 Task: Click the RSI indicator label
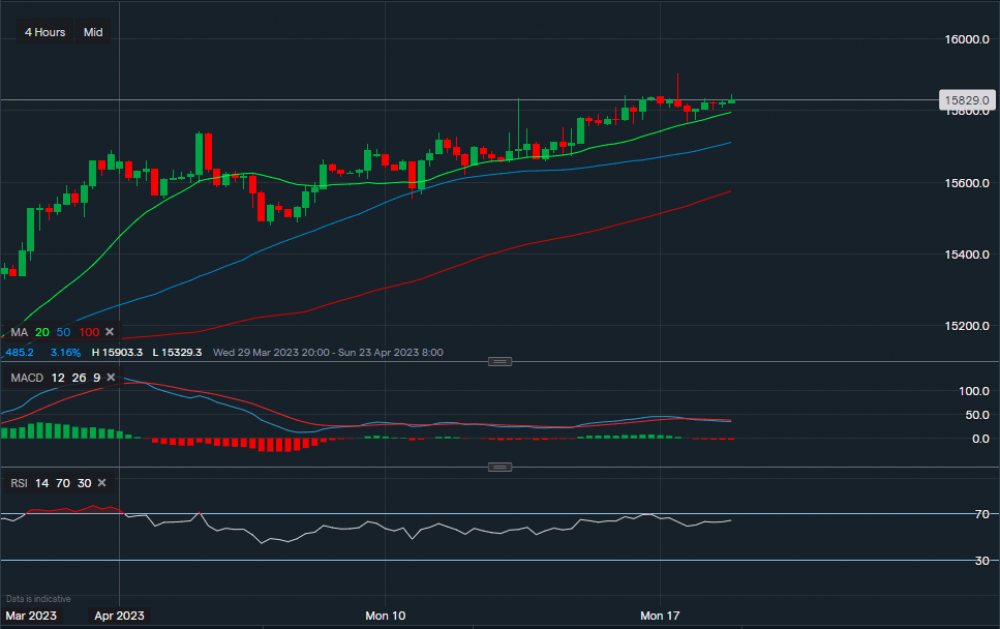(19, 483)
